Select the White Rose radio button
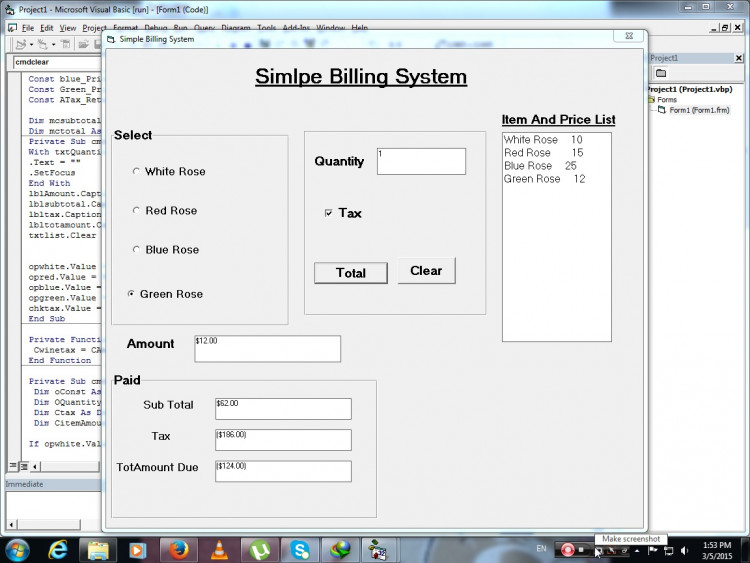750x563 pixels. [x=136, y=171]
